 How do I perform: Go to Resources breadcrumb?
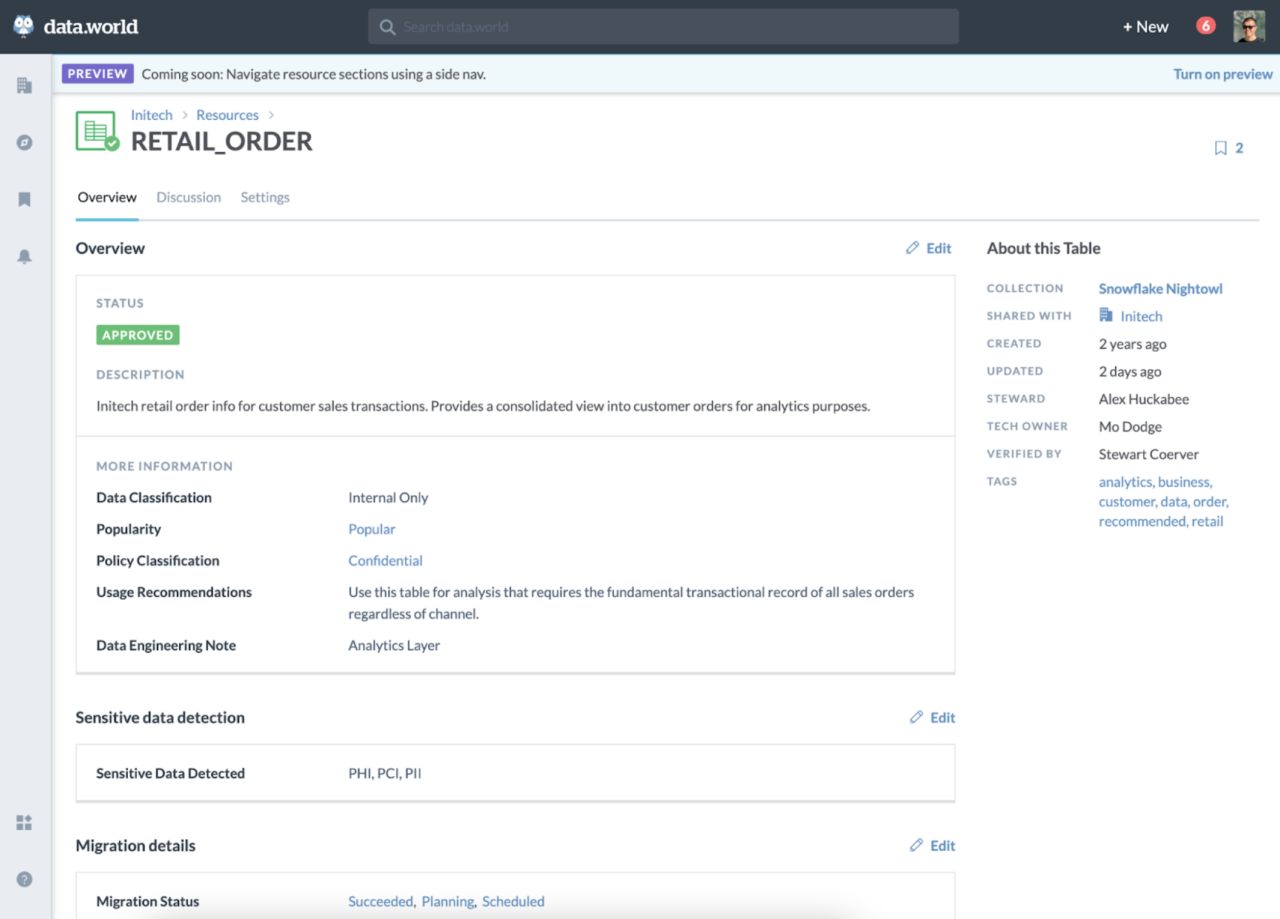227,115
